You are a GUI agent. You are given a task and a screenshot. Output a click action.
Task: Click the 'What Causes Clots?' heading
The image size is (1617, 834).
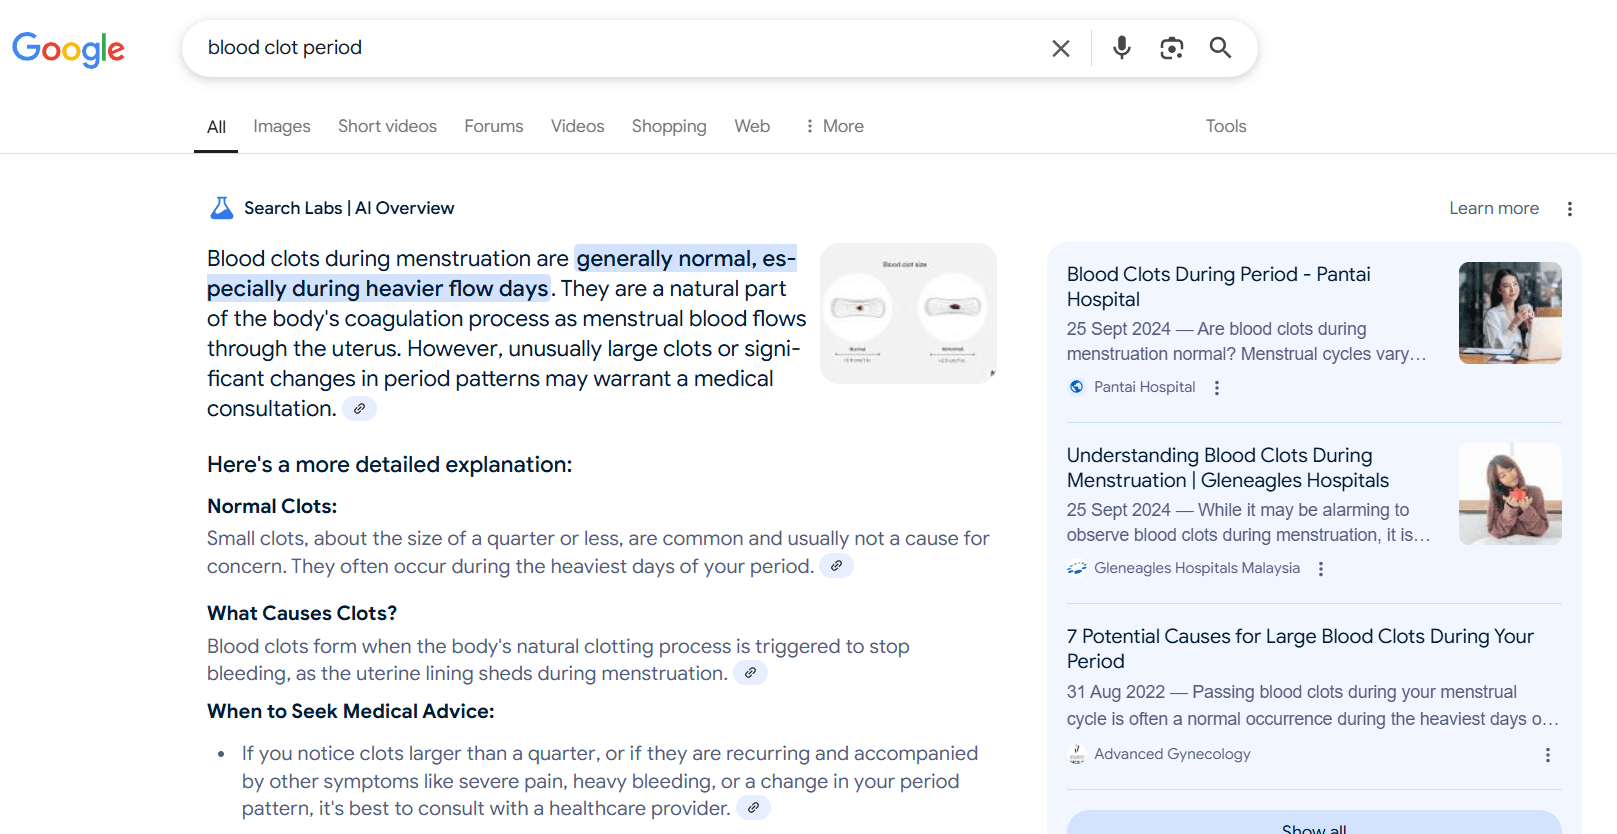[302, 613]
